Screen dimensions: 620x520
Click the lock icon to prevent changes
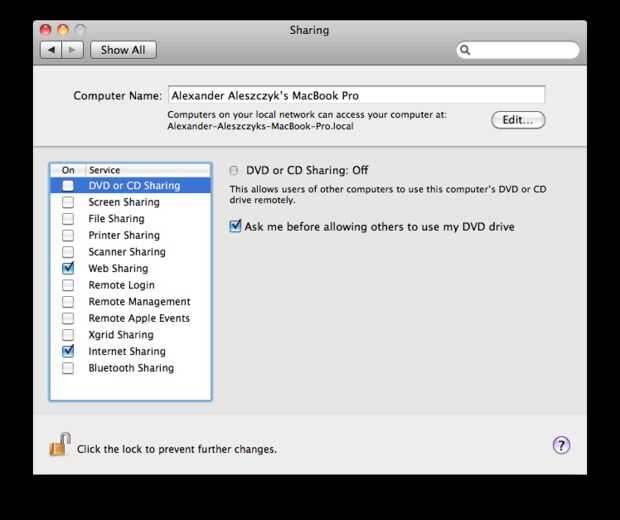point(60,445)
